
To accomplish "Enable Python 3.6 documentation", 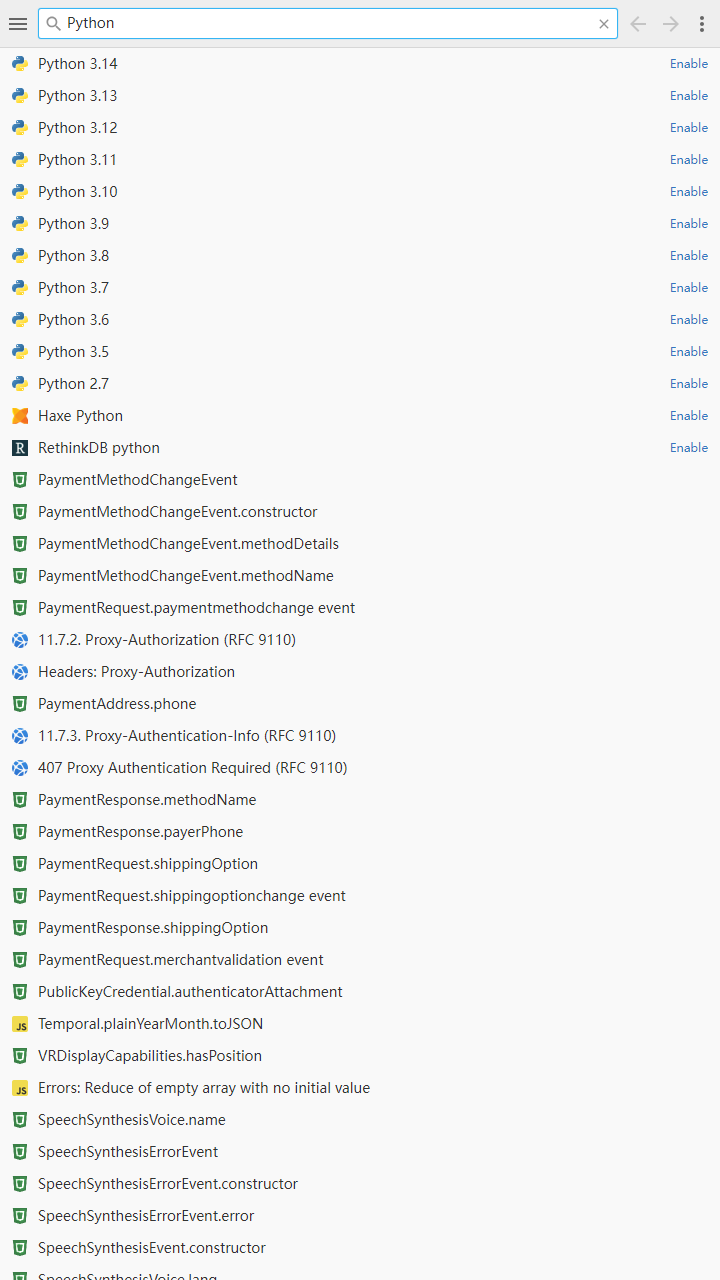I will point(689,320).
